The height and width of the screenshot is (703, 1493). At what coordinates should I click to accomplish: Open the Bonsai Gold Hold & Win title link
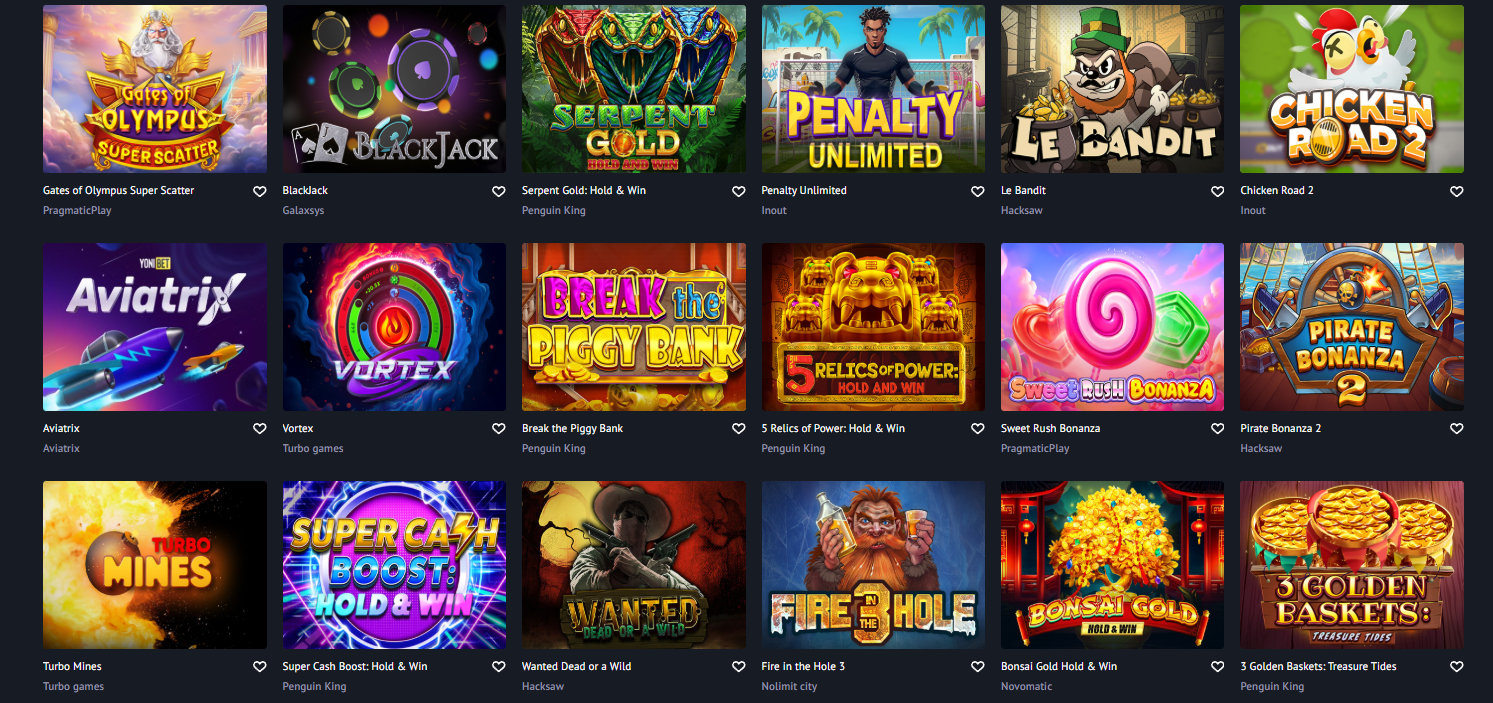click(x=1059, y=666)
